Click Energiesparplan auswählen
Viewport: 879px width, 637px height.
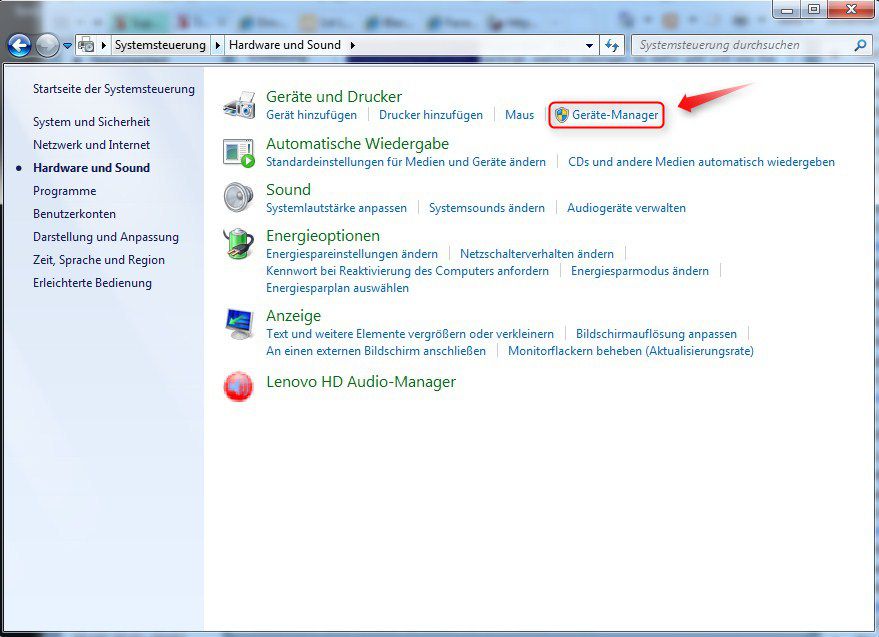pyautogui.click(x=336, y=288)
